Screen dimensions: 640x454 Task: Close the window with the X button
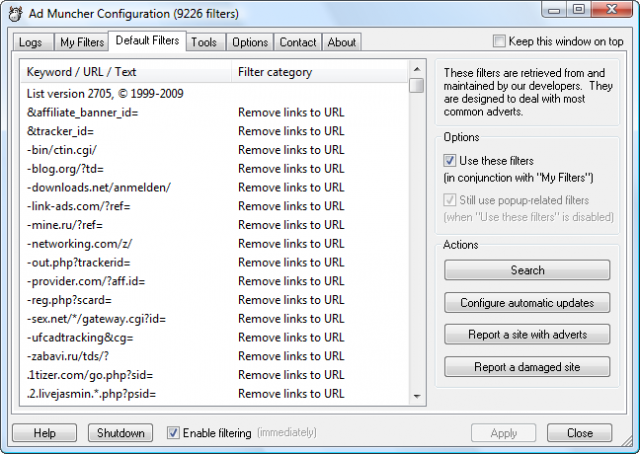611,10
